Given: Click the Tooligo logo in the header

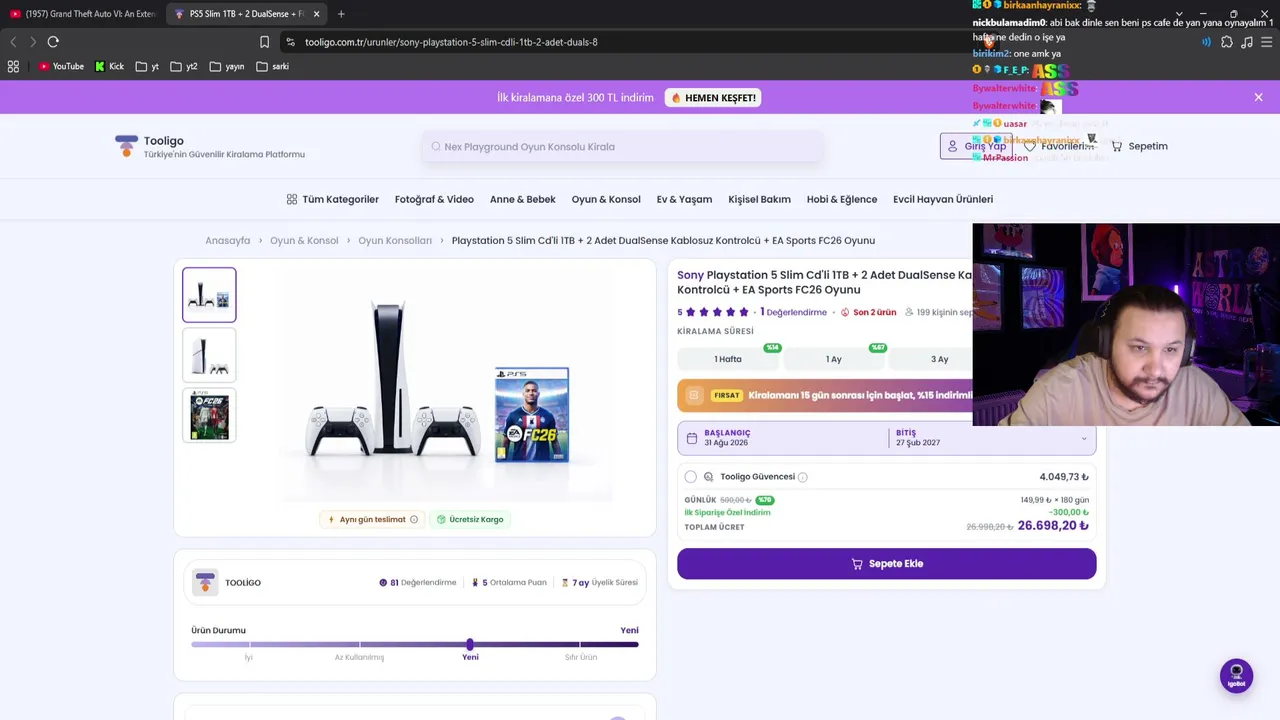Looking at the screenshot, I should (x=126, y=146).
